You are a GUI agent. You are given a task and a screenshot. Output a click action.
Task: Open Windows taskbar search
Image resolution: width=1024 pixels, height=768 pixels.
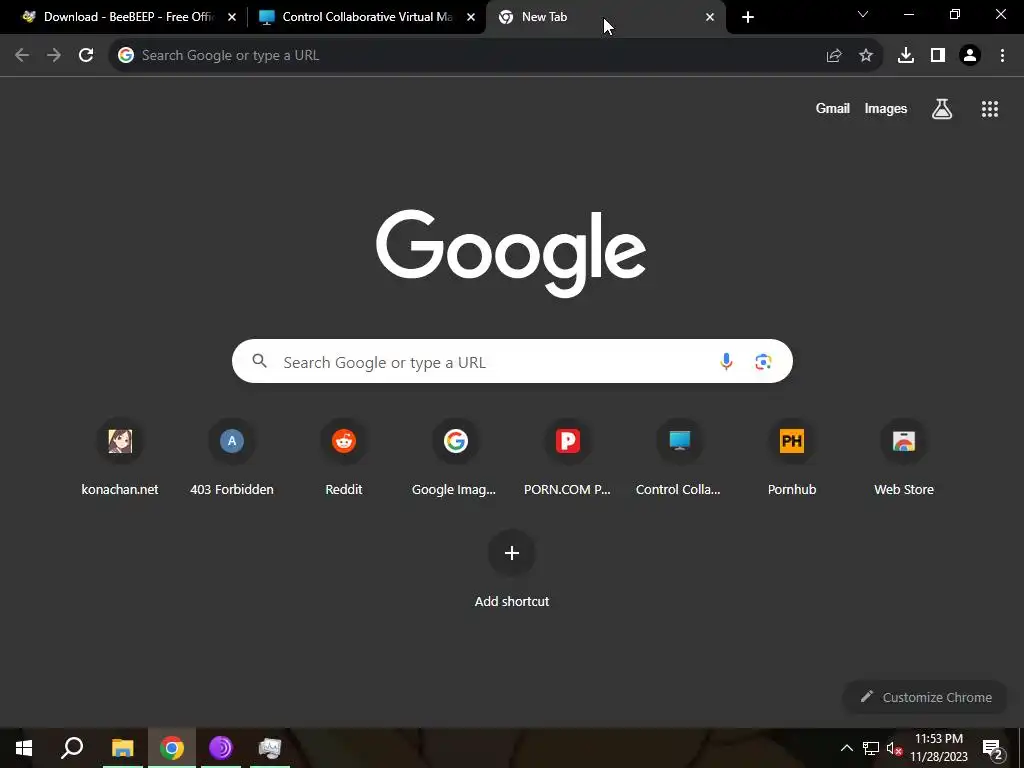point(72,748)
